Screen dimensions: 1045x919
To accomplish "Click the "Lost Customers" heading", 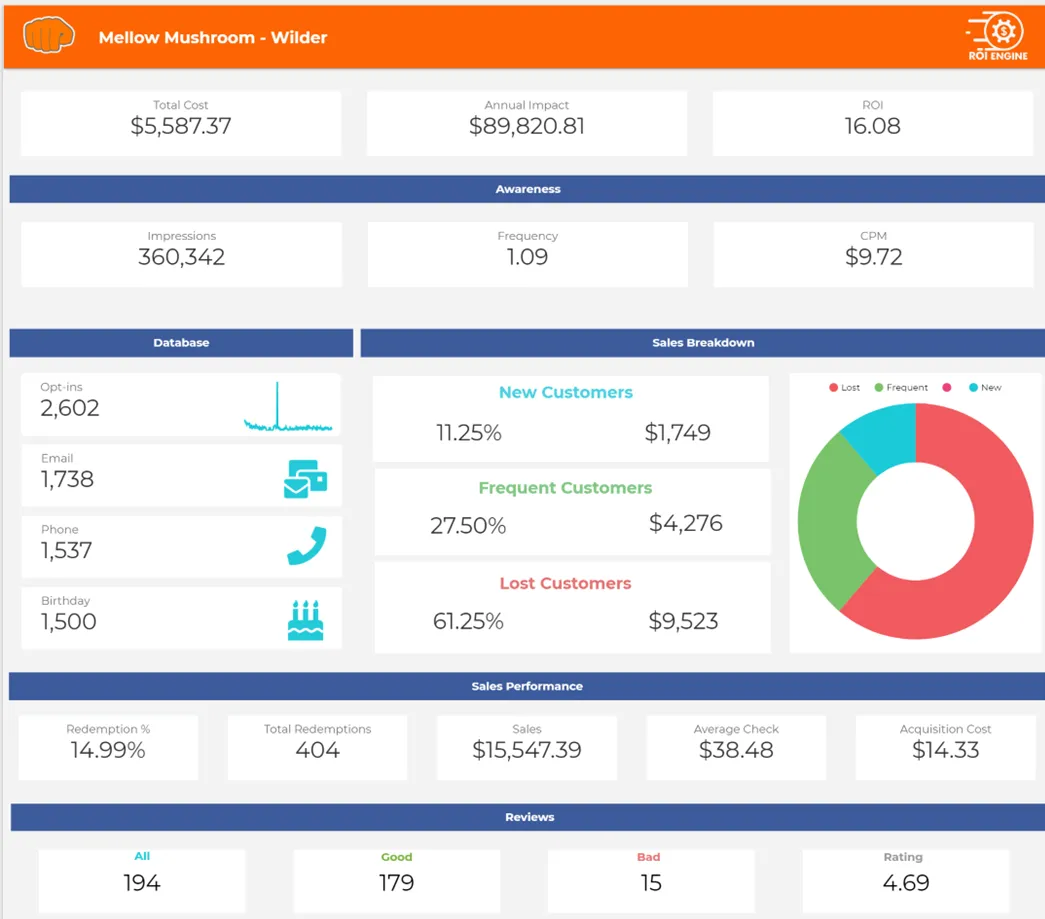I will 565,583.
